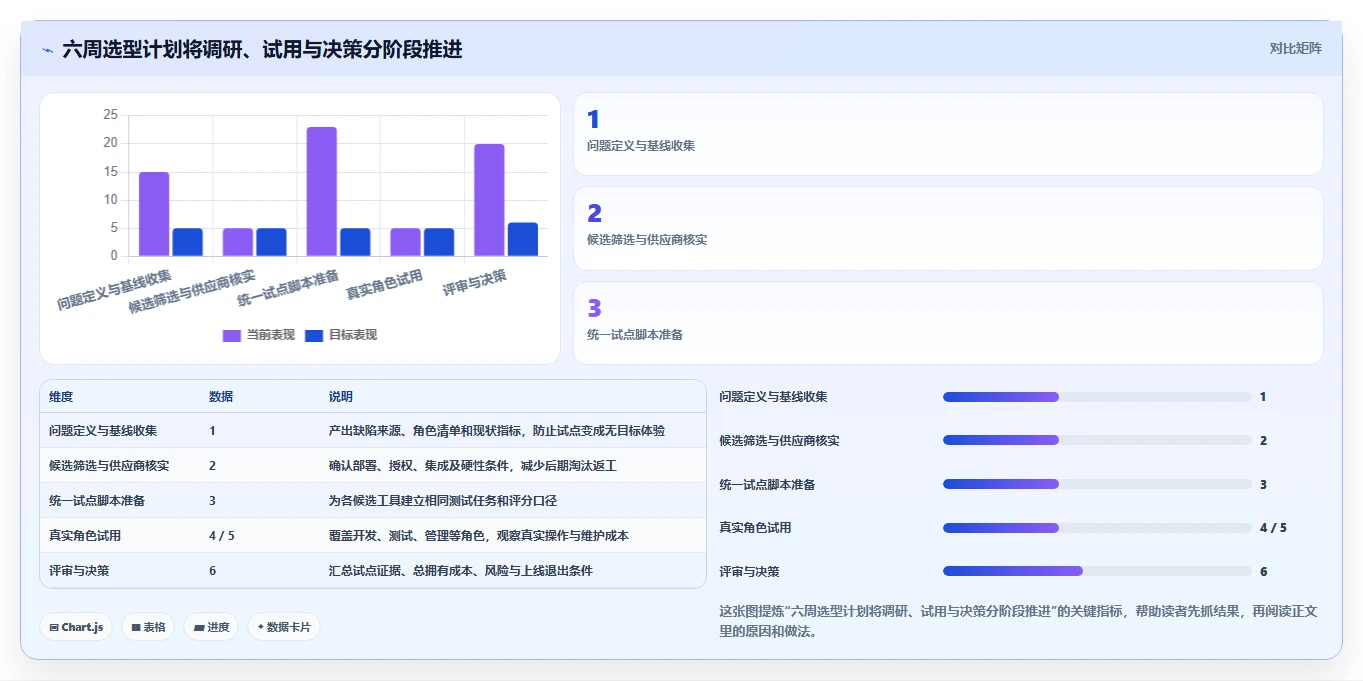The height and width of the screenshot is (681, 1363).
Task: Click the 进度 tag chip
Action: click(211, 627)
